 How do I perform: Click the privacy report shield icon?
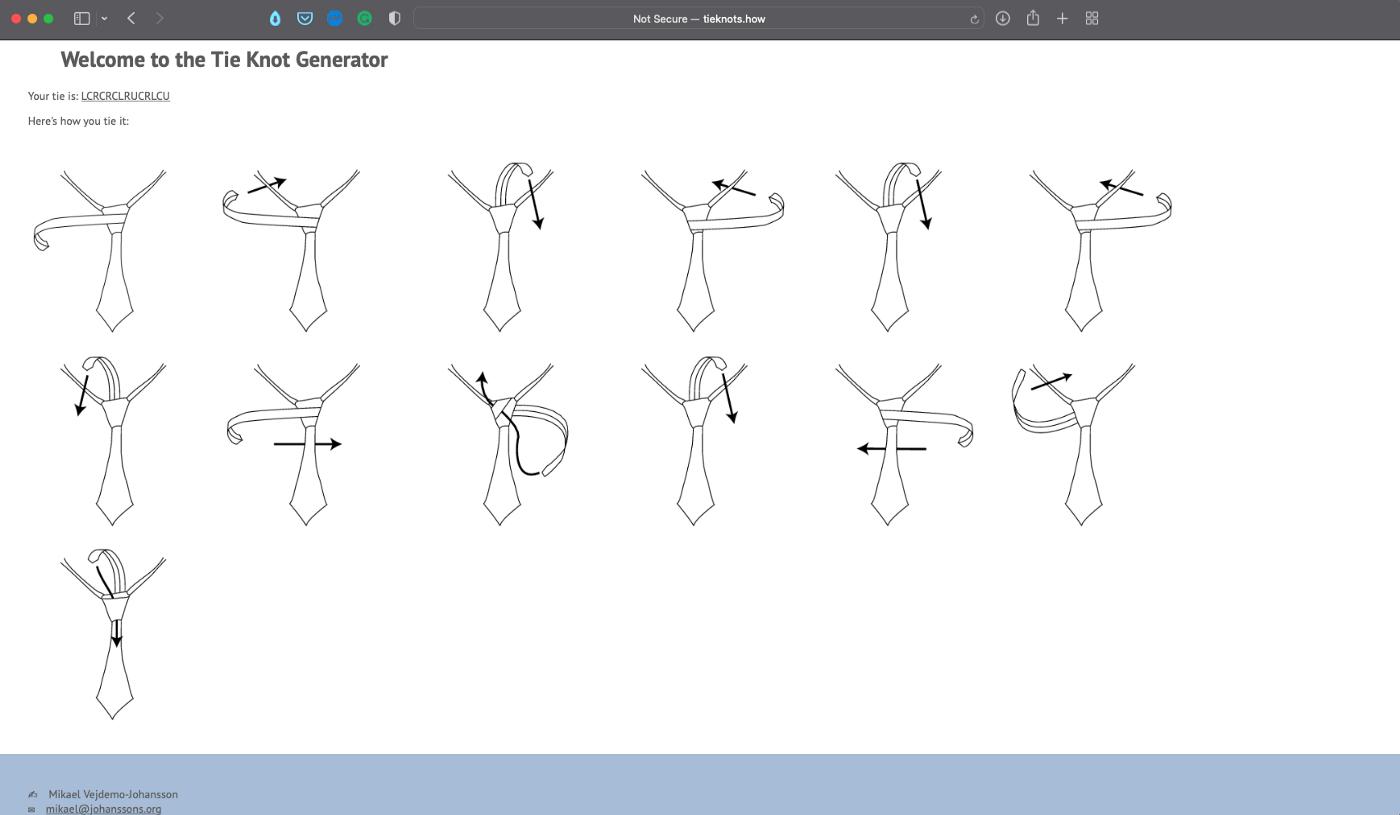click(x=394, y=18)
